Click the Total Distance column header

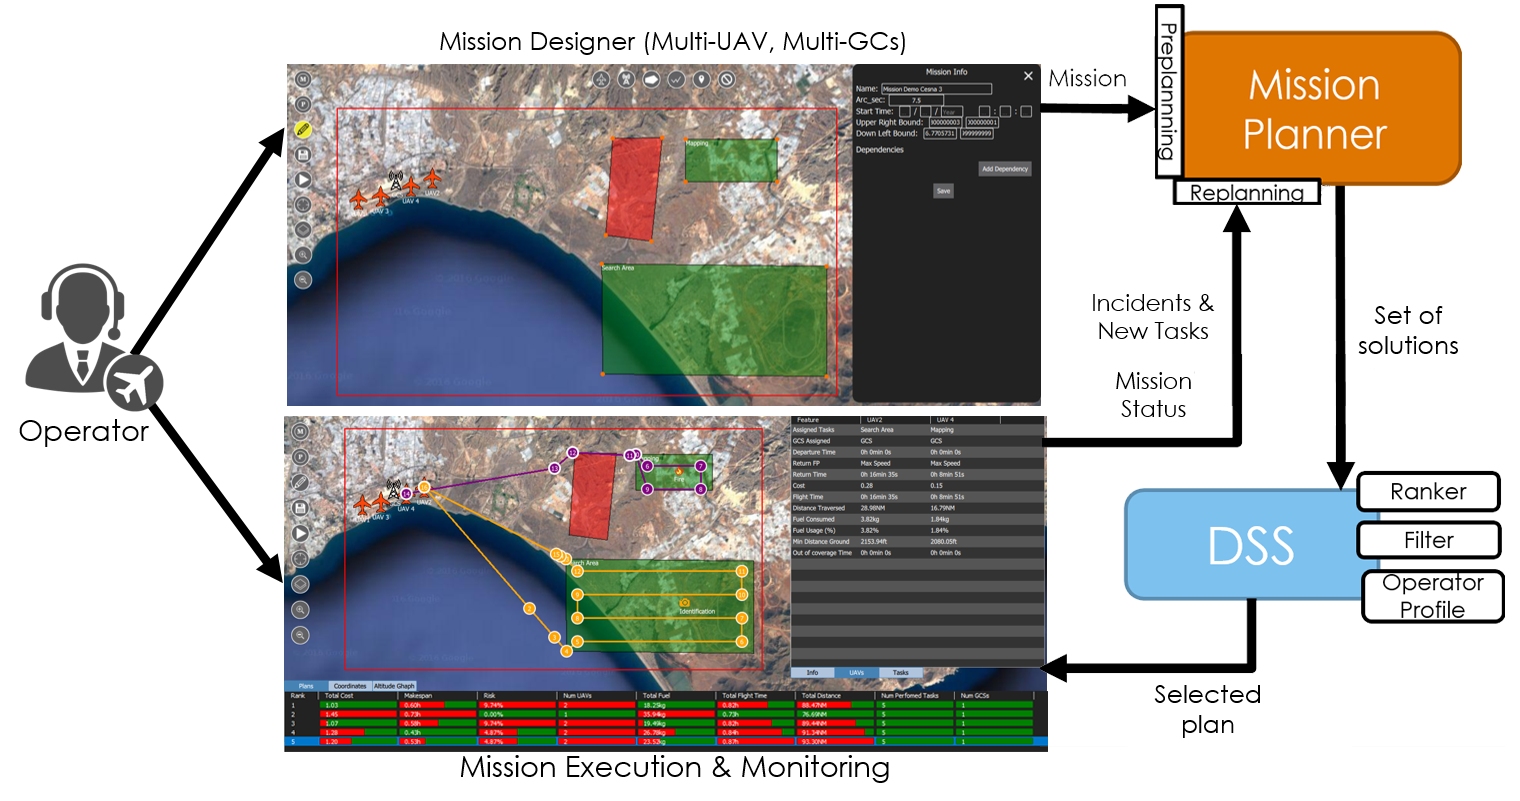837,695
